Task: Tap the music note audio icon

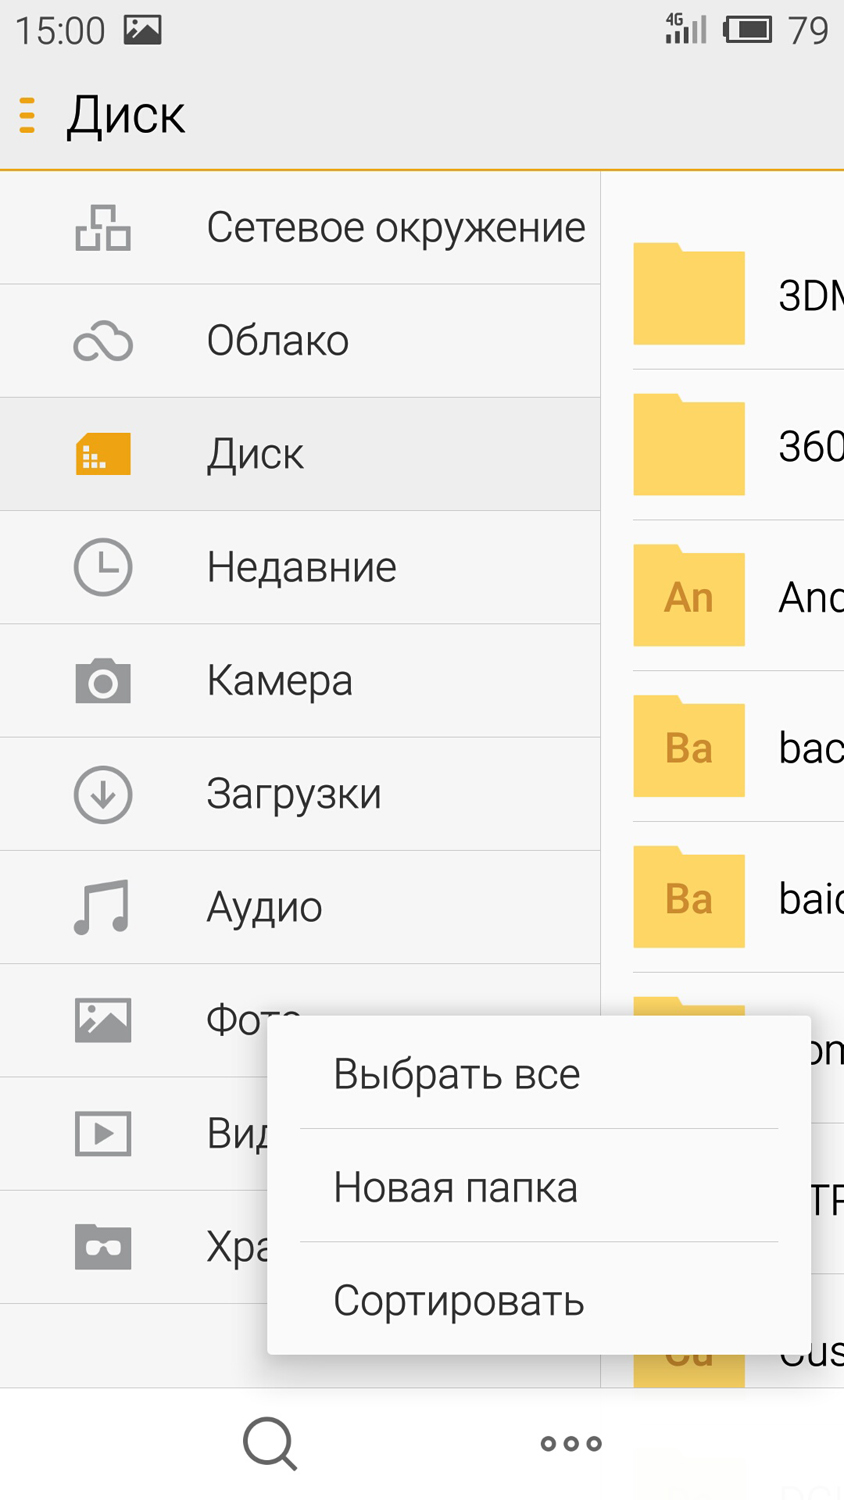Action: (103, 907)
